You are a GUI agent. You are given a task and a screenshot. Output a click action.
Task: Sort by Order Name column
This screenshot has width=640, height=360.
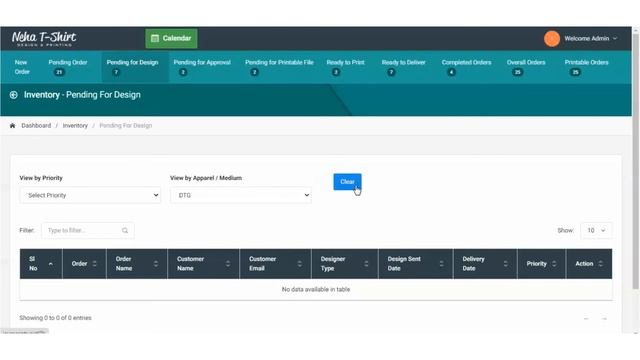(137, 264)
